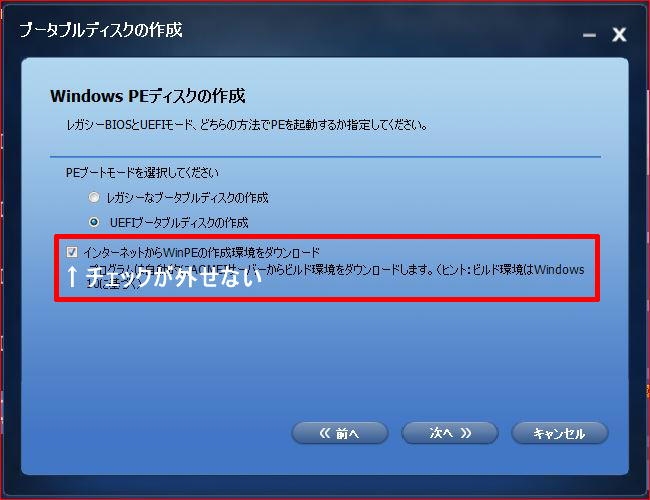Click the double left chevron on 前へ

click(325, 433)
